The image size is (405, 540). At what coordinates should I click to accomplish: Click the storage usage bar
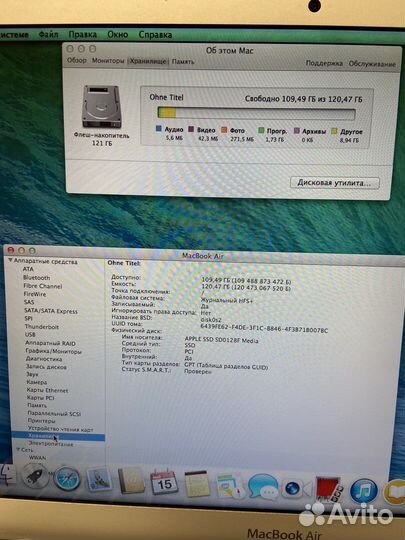[256, 114]
